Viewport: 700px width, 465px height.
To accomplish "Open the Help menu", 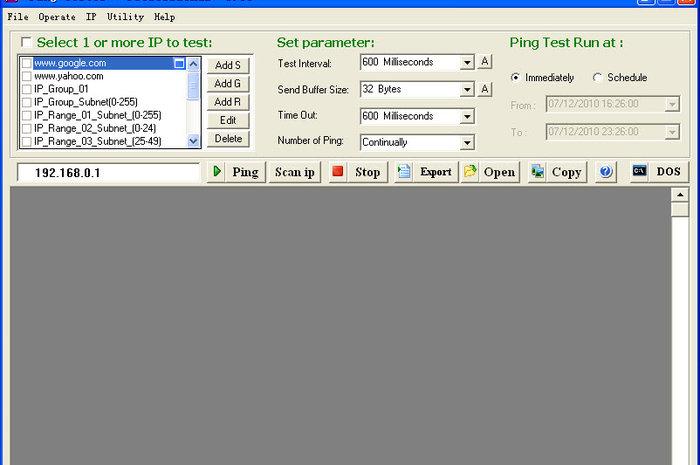I will coord(164,17).
